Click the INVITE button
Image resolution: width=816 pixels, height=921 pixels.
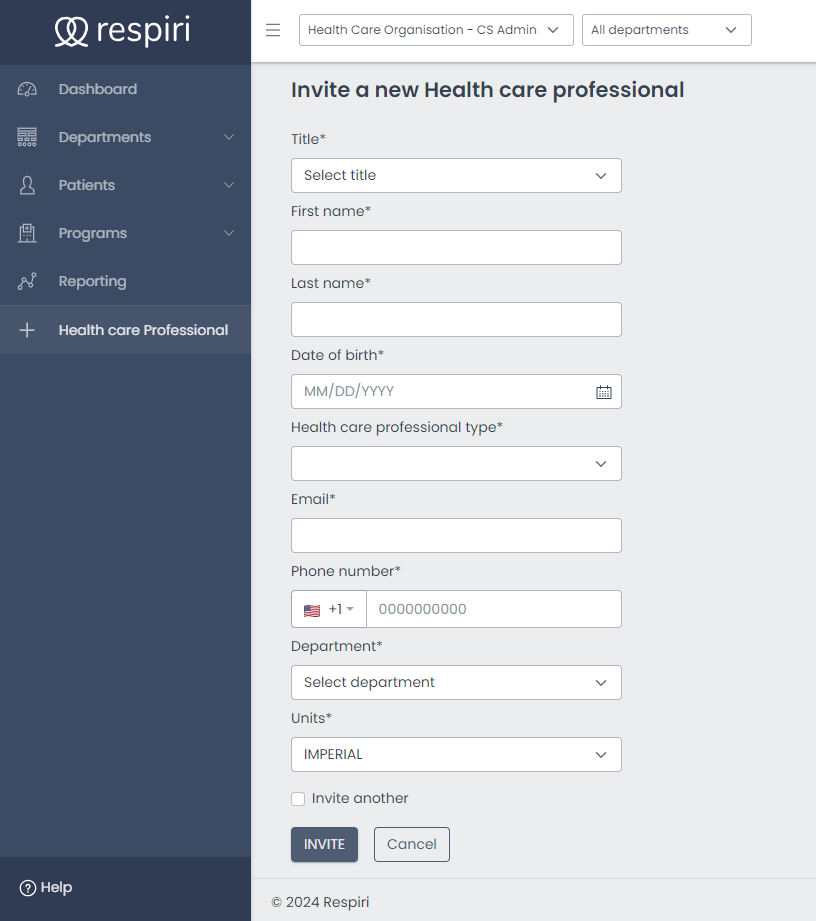coord(324,844)
